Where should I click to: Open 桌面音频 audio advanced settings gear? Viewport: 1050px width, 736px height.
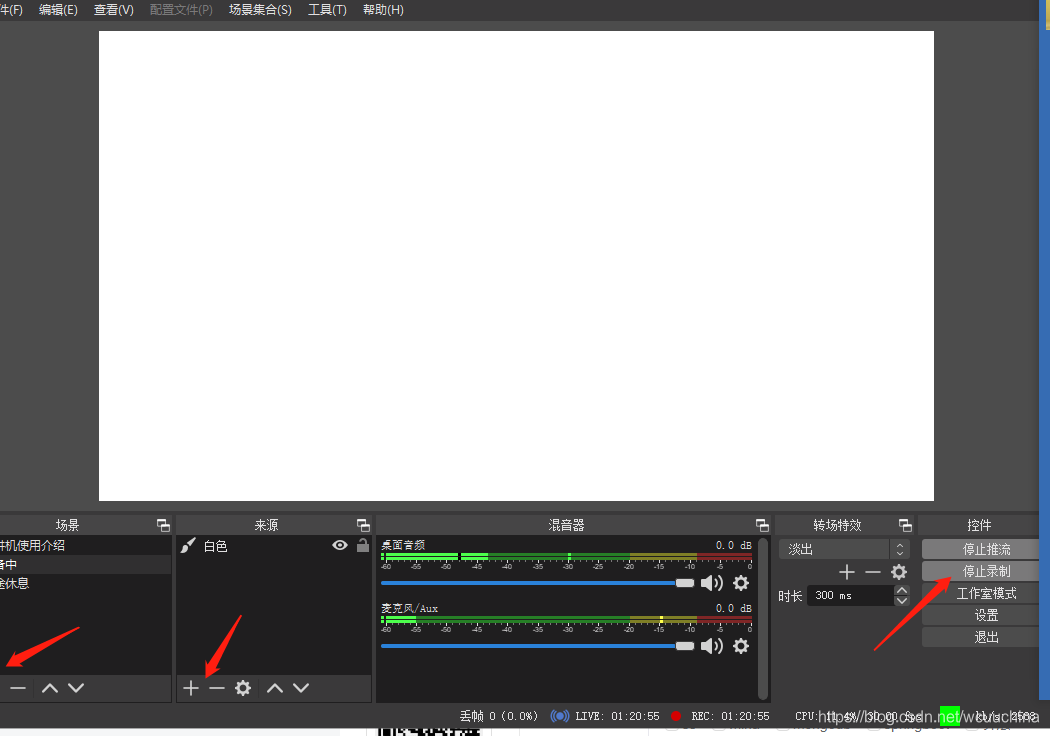740,582
